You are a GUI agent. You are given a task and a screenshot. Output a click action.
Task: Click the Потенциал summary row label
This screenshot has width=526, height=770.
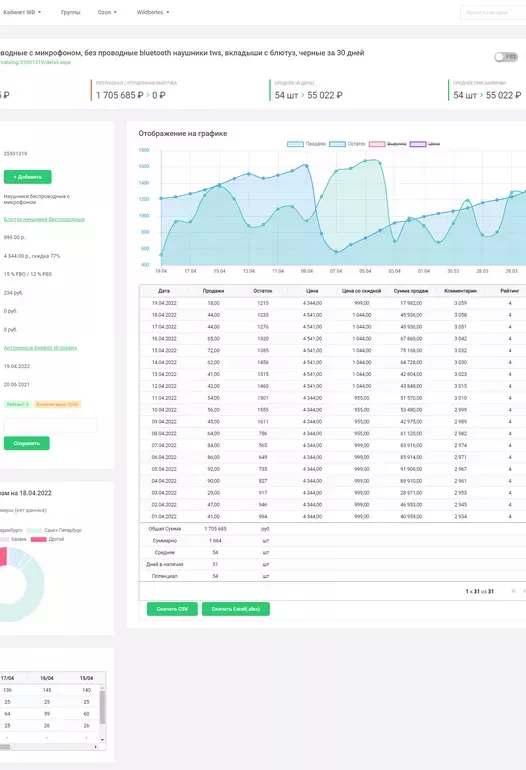point(165,576)
